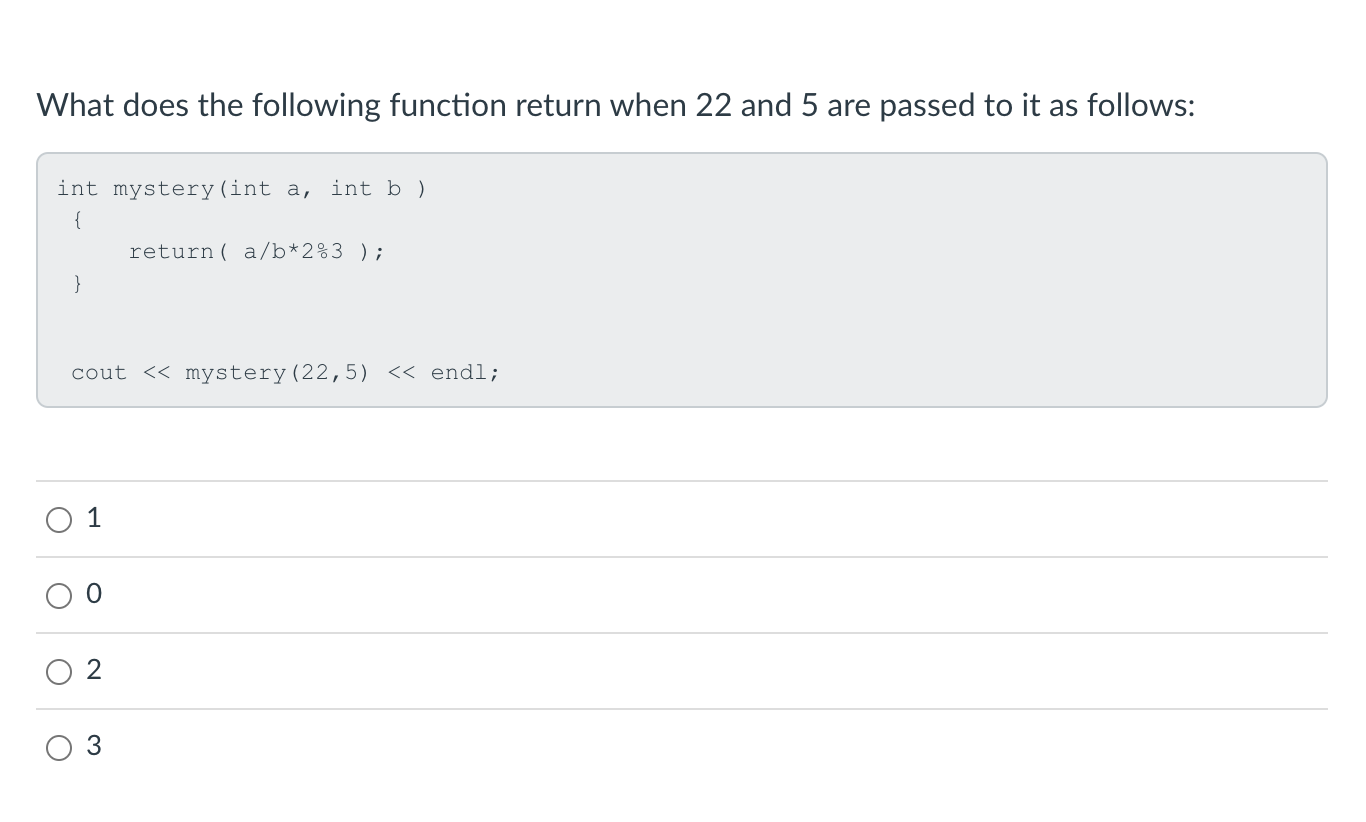Viewport: 1366px width, 822px height.
Task: Select the radio button for answer 2
Action: point(59,671)
